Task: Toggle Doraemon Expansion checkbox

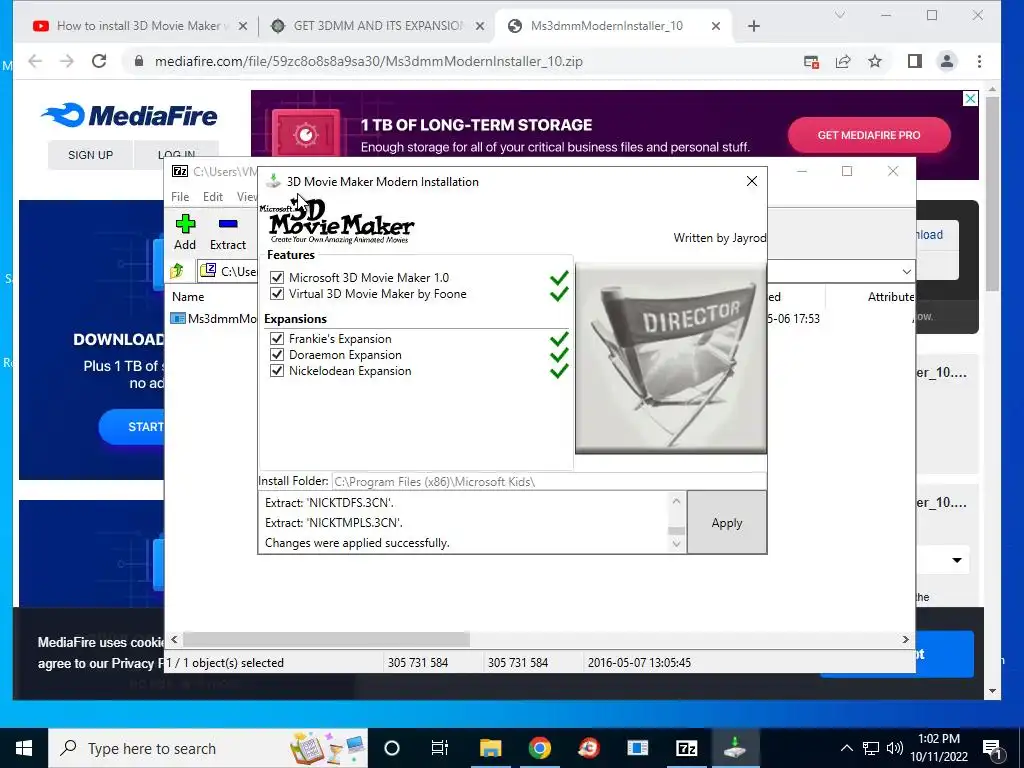Action: 277,355
